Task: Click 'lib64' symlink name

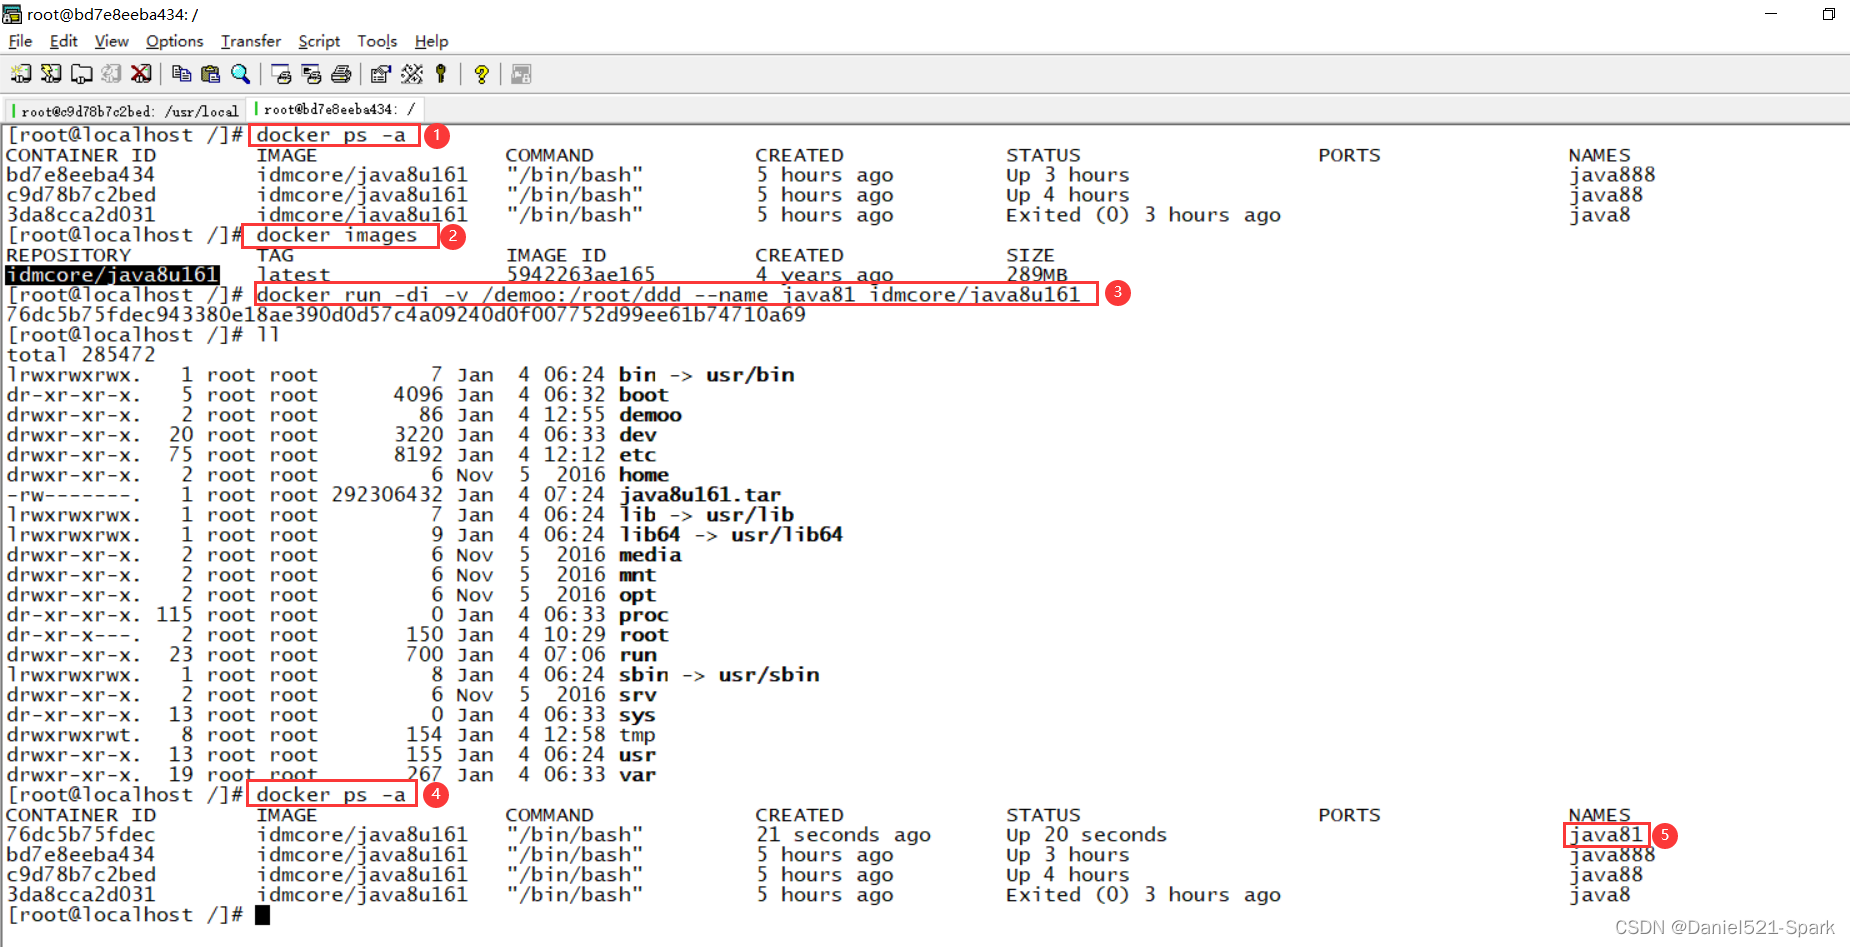Action: click(649, 535)
